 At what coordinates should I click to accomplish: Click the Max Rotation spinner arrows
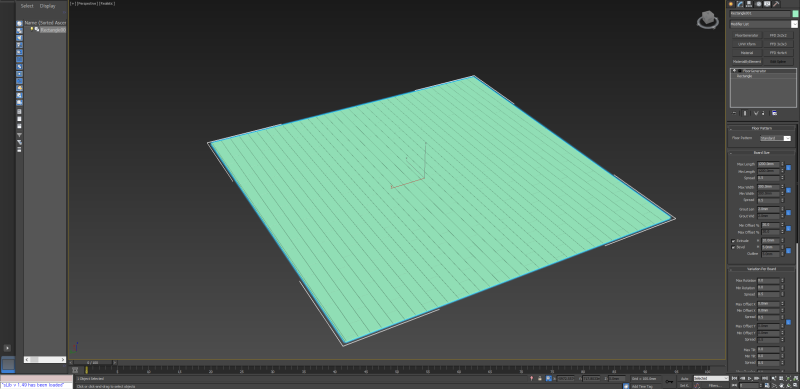pos(782,280)
